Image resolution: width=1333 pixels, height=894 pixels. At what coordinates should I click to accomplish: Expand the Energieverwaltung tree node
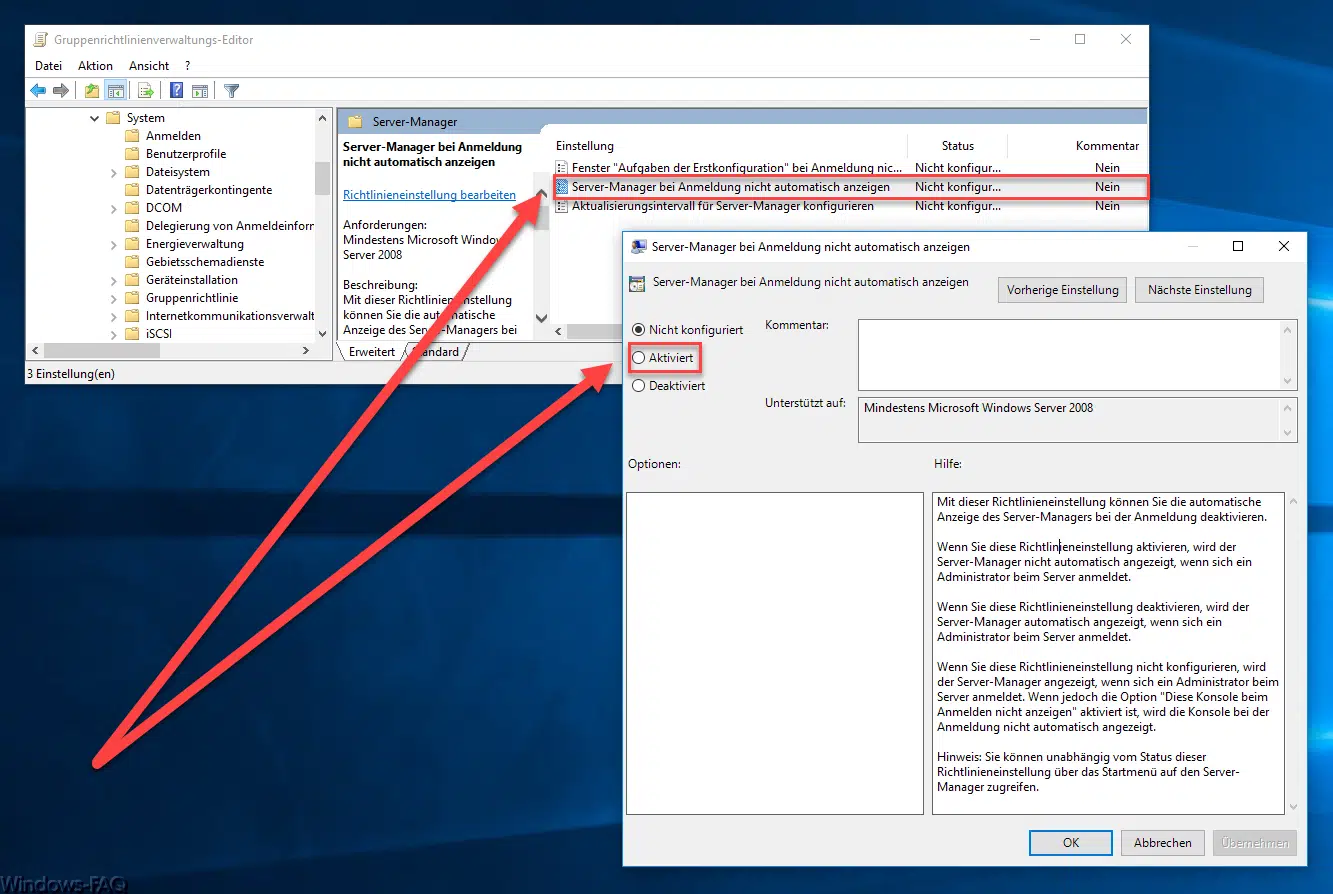point(114,244)
